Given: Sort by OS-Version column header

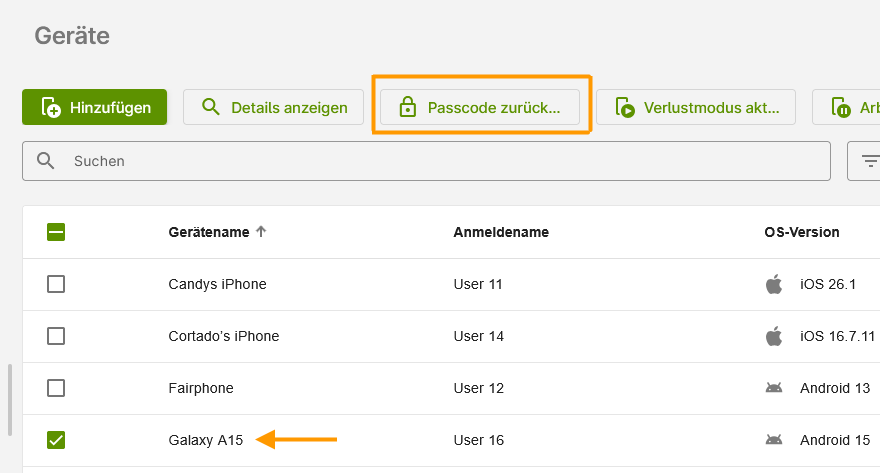Looking at the screenshot, I should tap(802, 232).
